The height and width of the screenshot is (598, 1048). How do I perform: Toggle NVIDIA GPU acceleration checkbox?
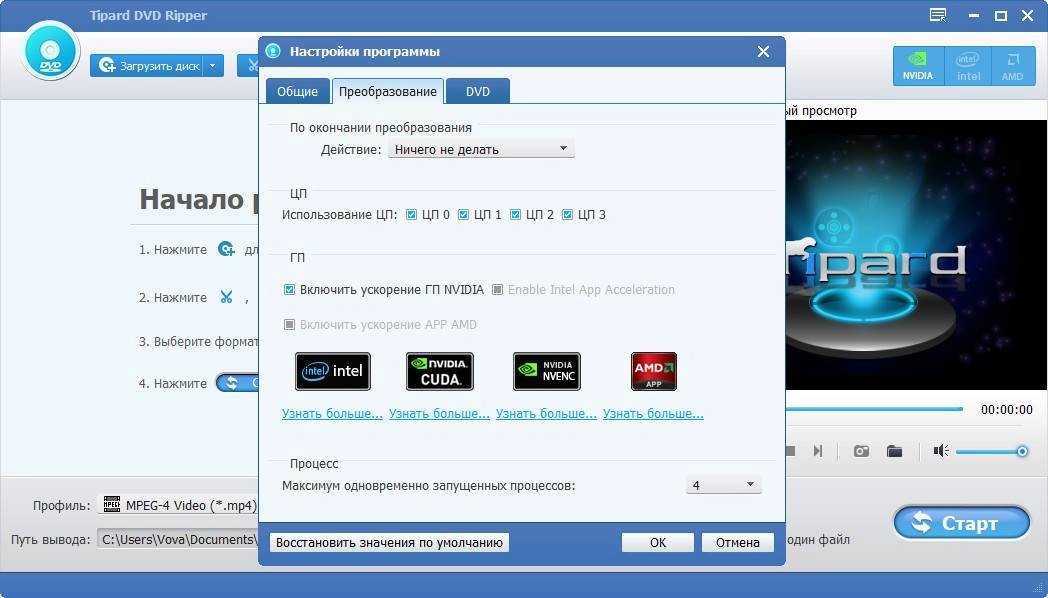coord(289,289)
